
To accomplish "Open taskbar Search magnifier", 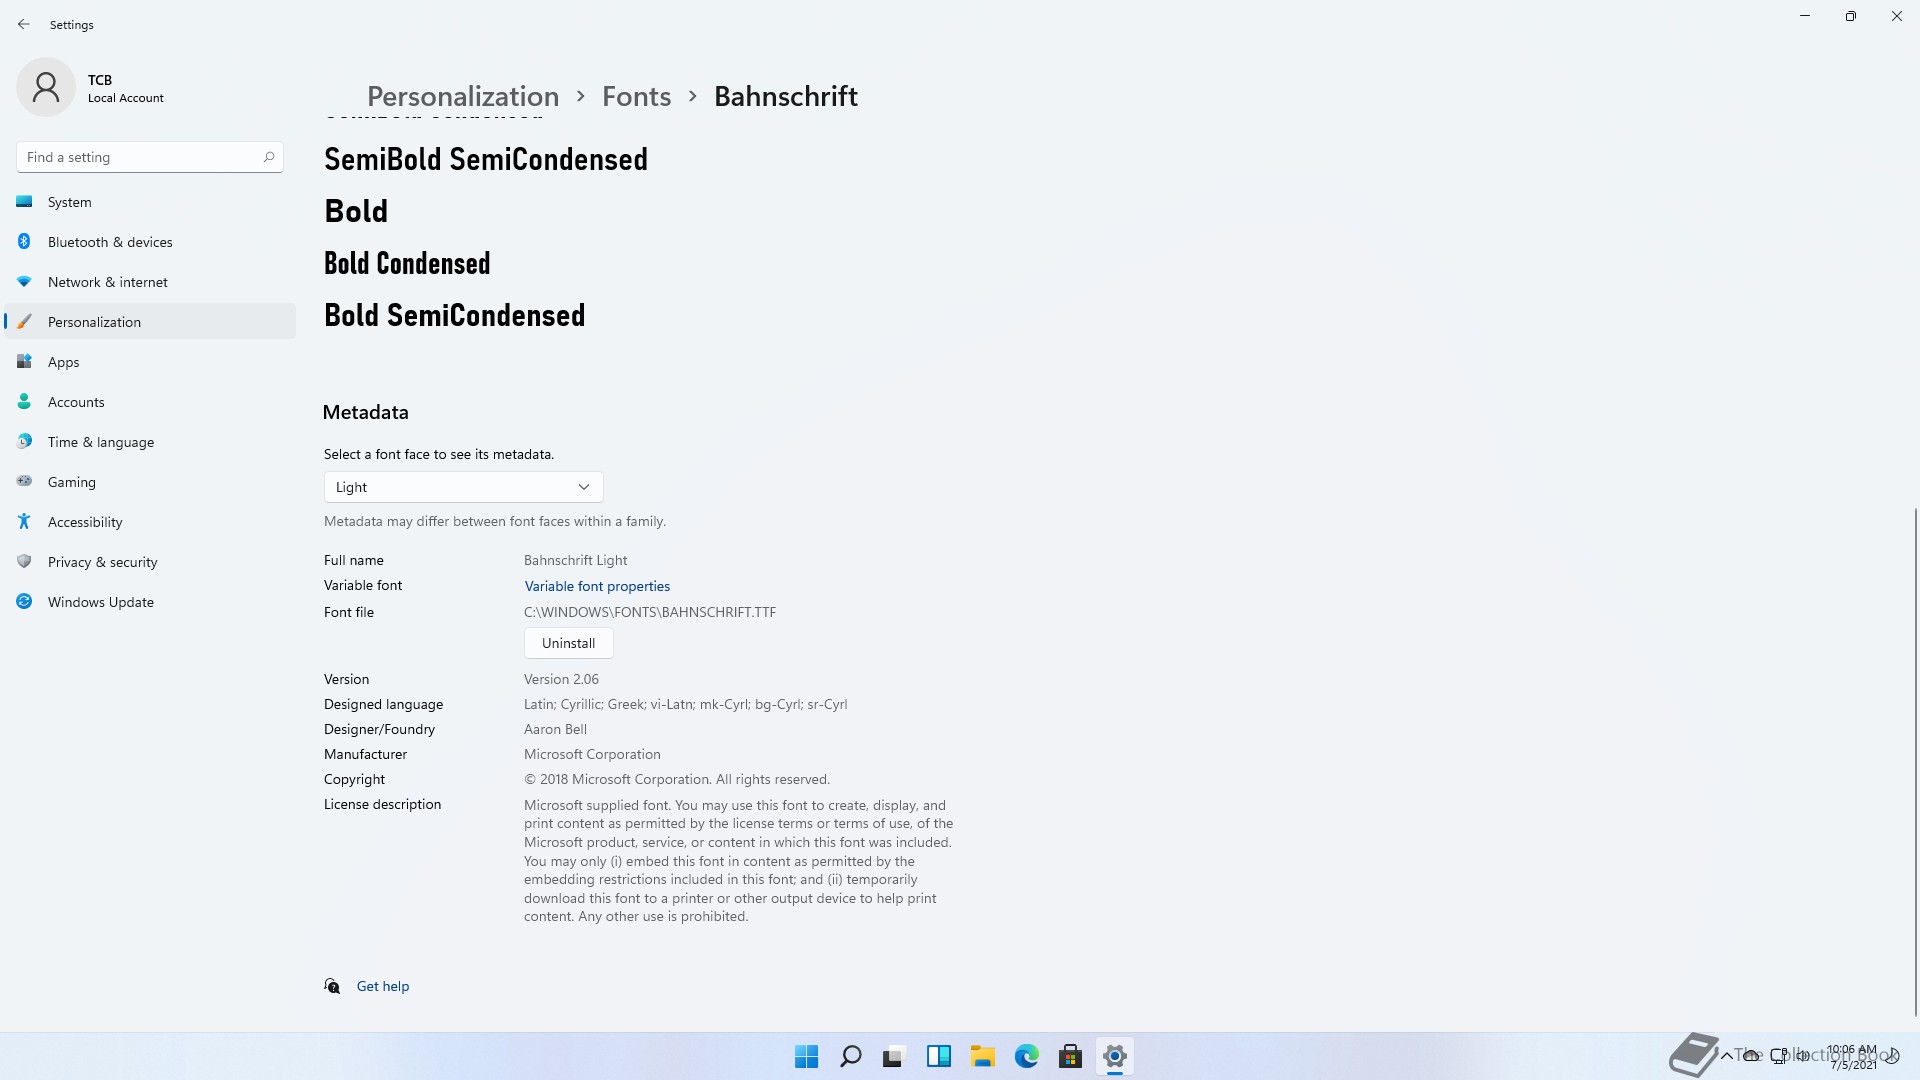I will 851,1056.
